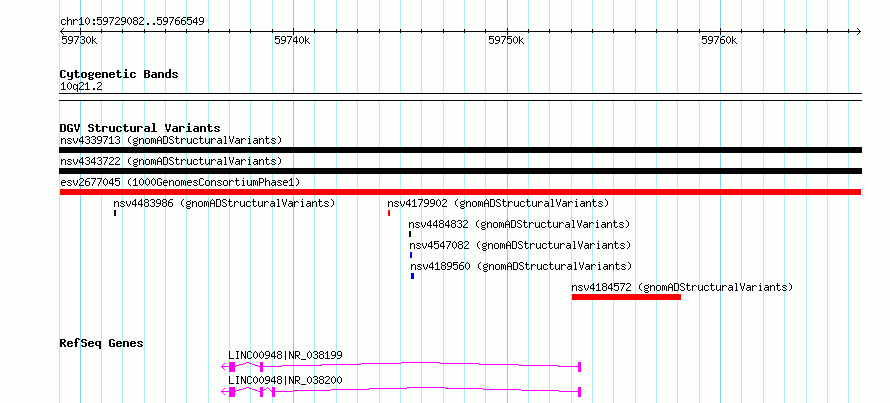Click the Cytogenetic Bands track title
The image size is (890, 403).
[x=119, y=74]
